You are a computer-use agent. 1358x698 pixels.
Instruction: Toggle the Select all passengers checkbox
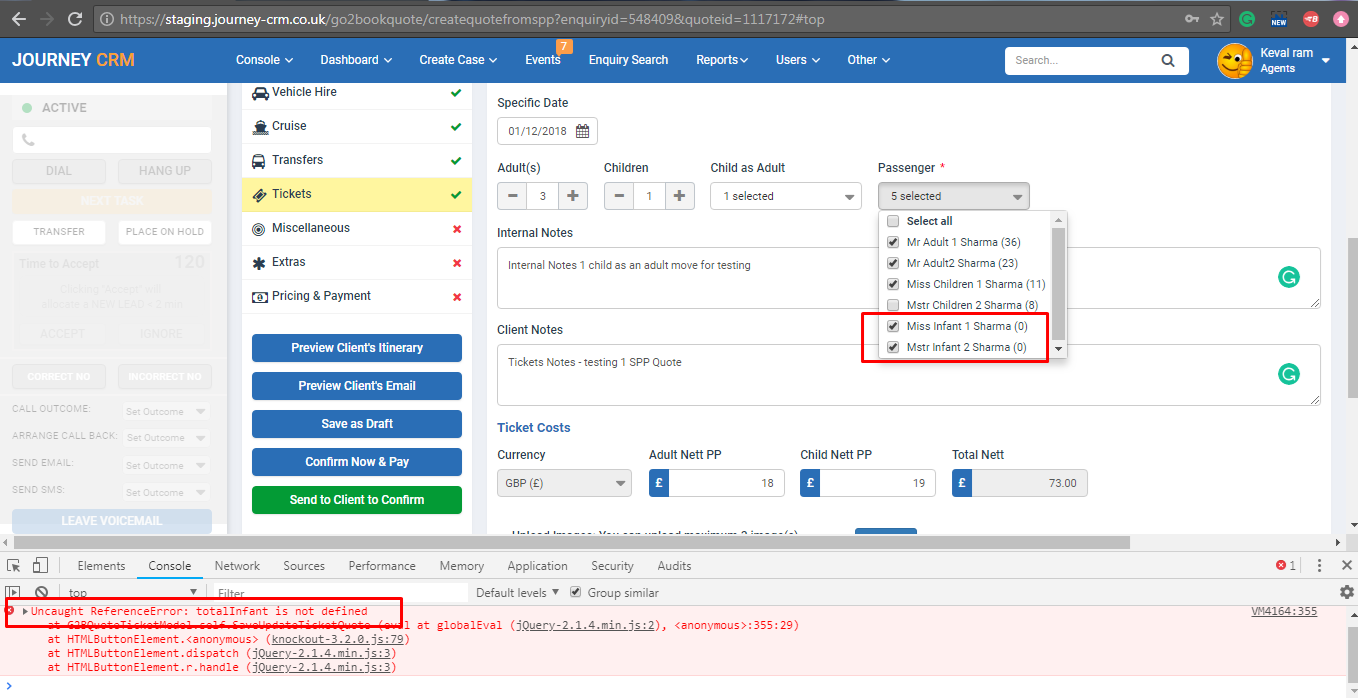893,221
